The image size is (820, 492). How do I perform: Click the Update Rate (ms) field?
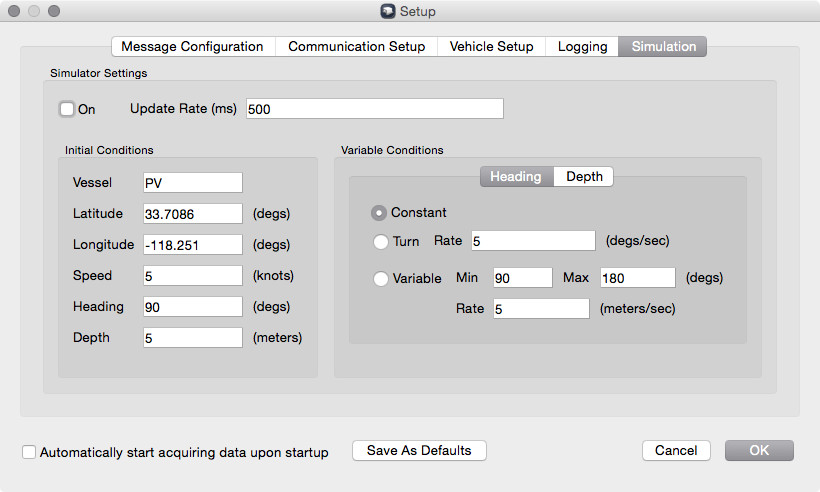click(374, 109)
